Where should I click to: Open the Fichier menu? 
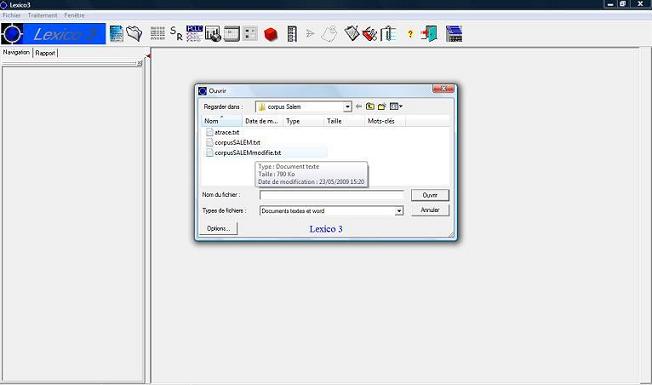(x=11, y=15)
